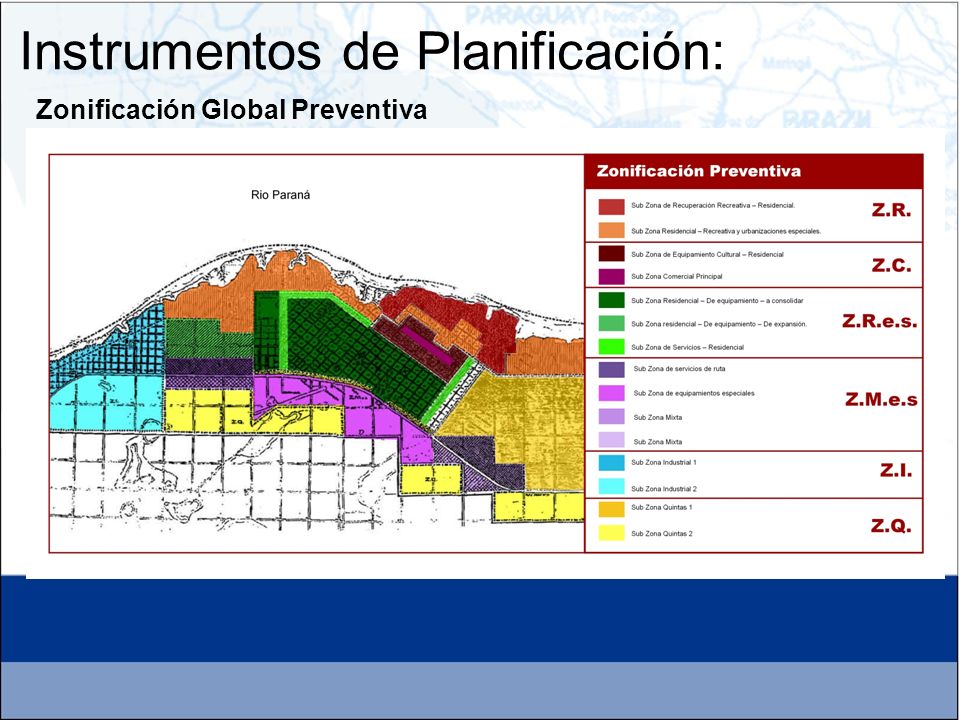Image resolution: width=960 pixels, height=720 pixels.
Task: Click the magenta Comercial Principal legend swatch
Action: coord(611,276)
